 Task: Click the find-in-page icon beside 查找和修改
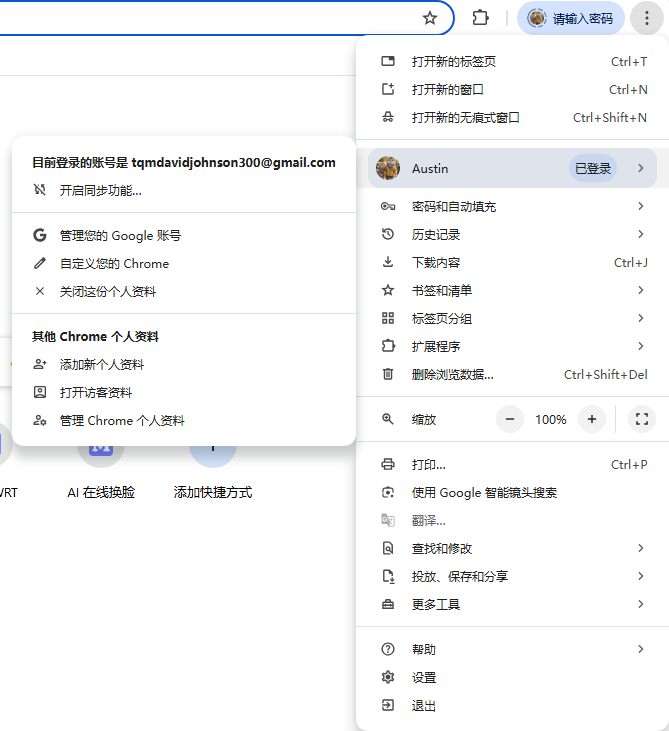pos(388,548)
